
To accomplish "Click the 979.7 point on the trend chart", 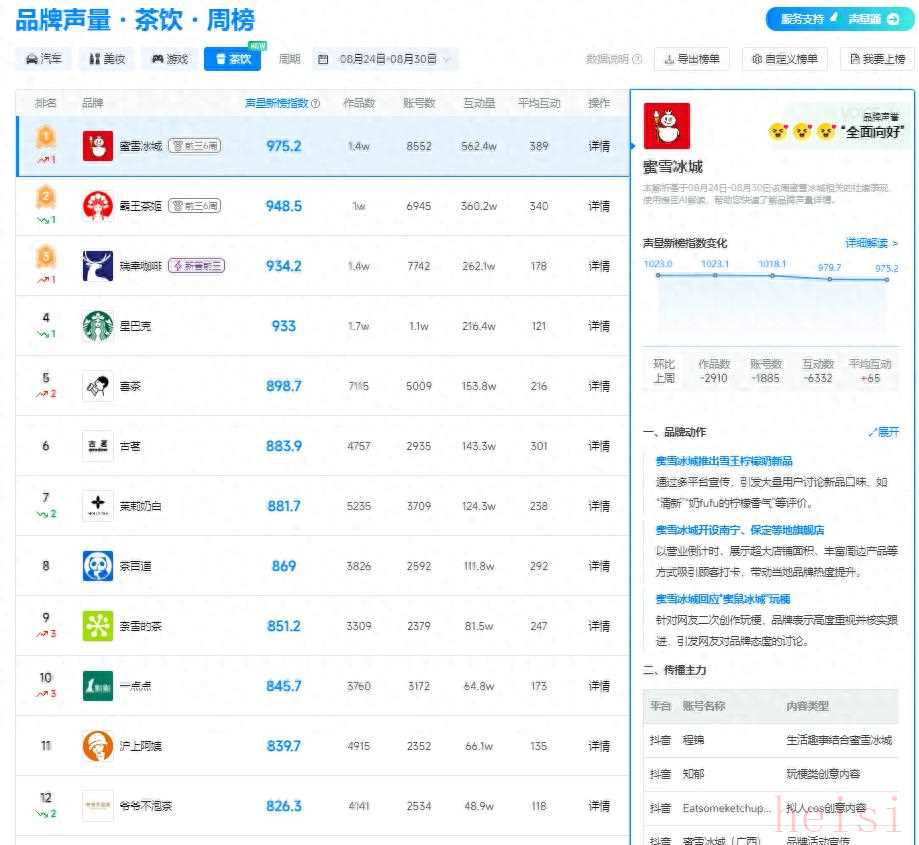I will click(830, 279).
